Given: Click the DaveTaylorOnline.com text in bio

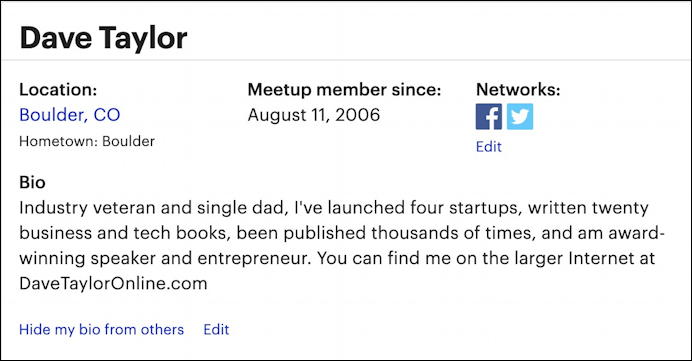Looking at the screenshot, I should [x=113, y=283].
